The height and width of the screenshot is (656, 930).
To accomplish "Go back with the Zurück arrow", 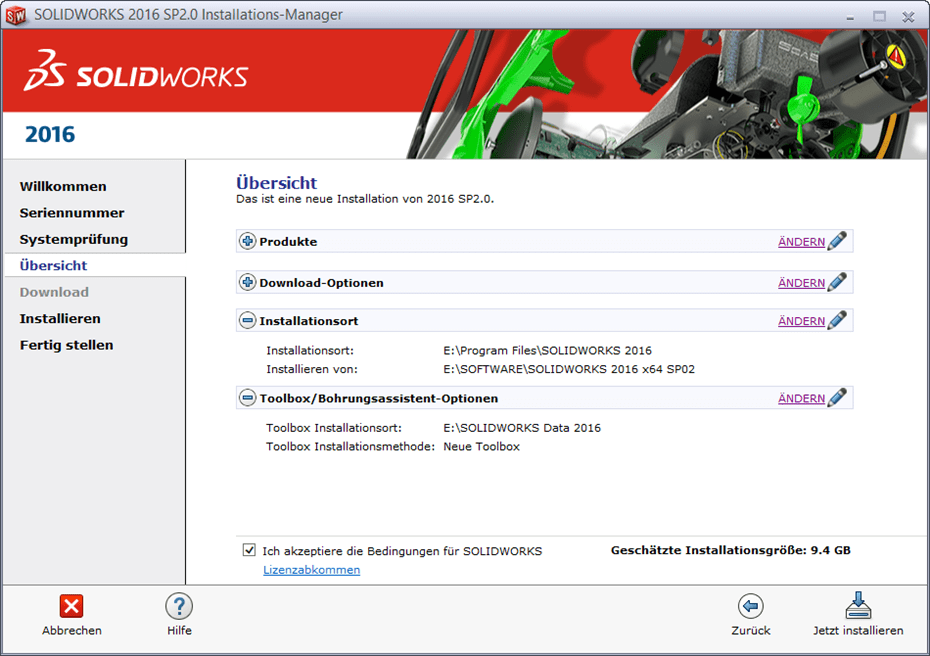I will pos(750,606).
